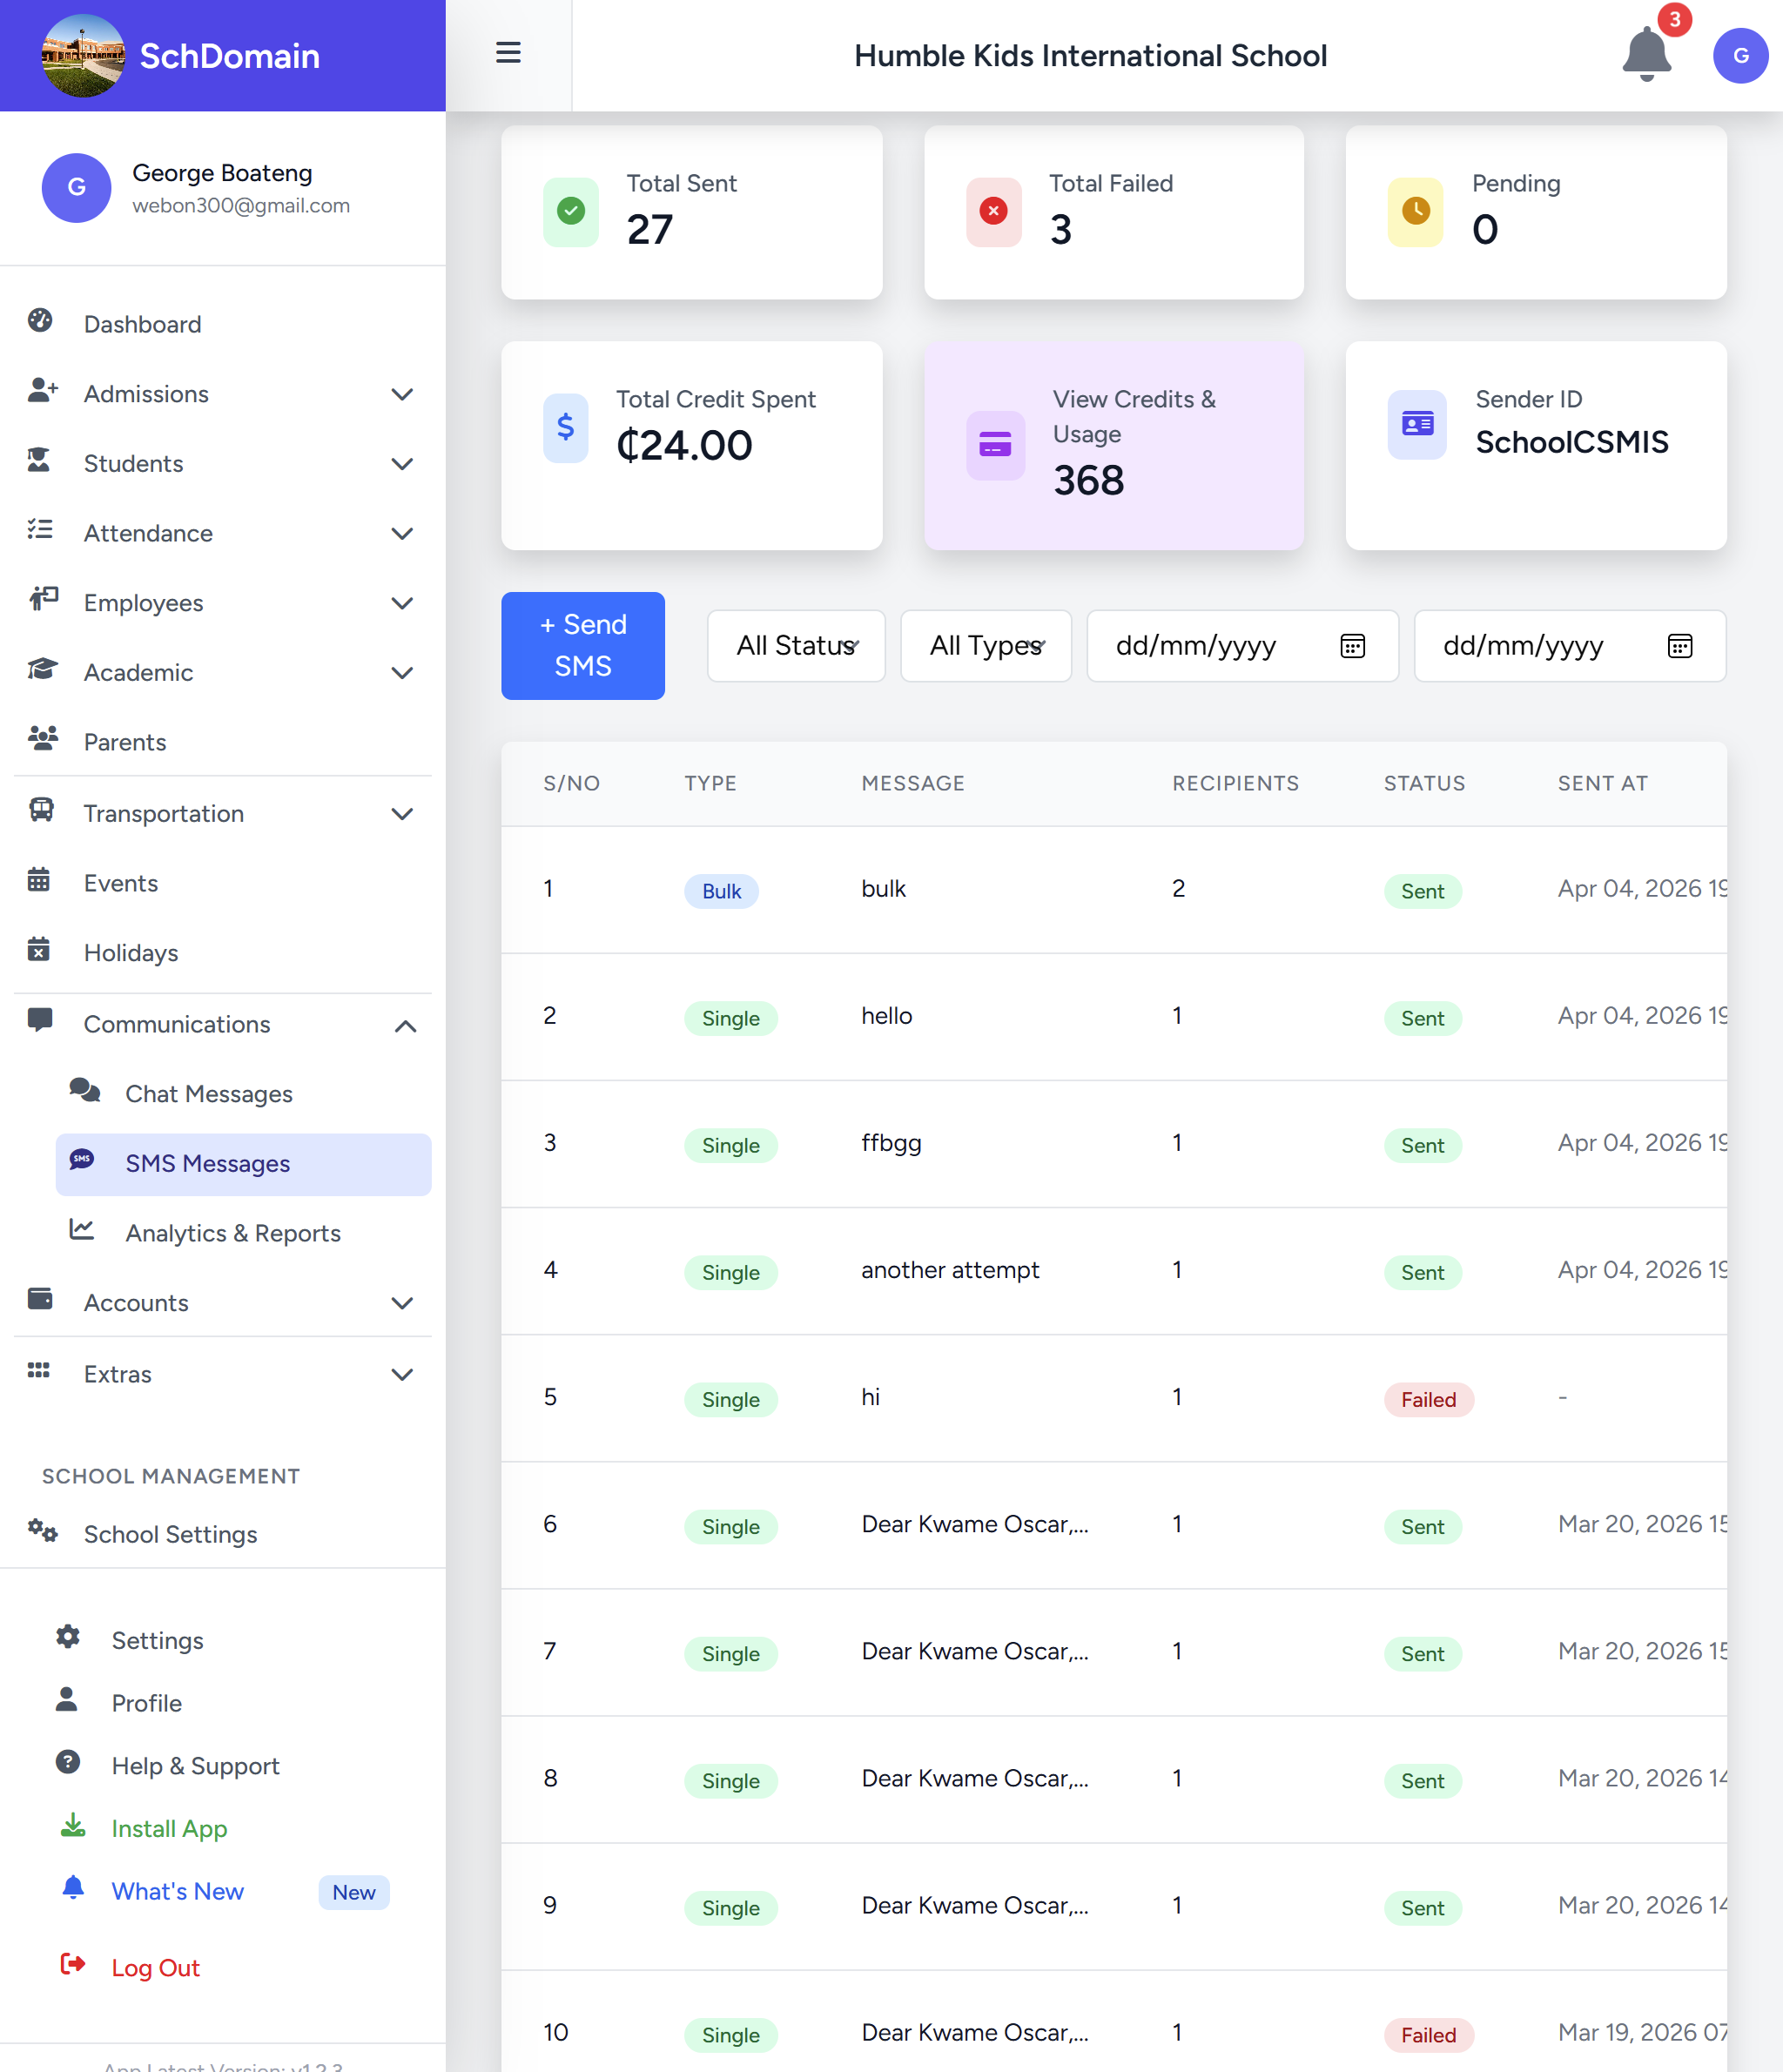Click the Transportation bus icon
Screen dimensions: 1783x2072
point(41,809)
